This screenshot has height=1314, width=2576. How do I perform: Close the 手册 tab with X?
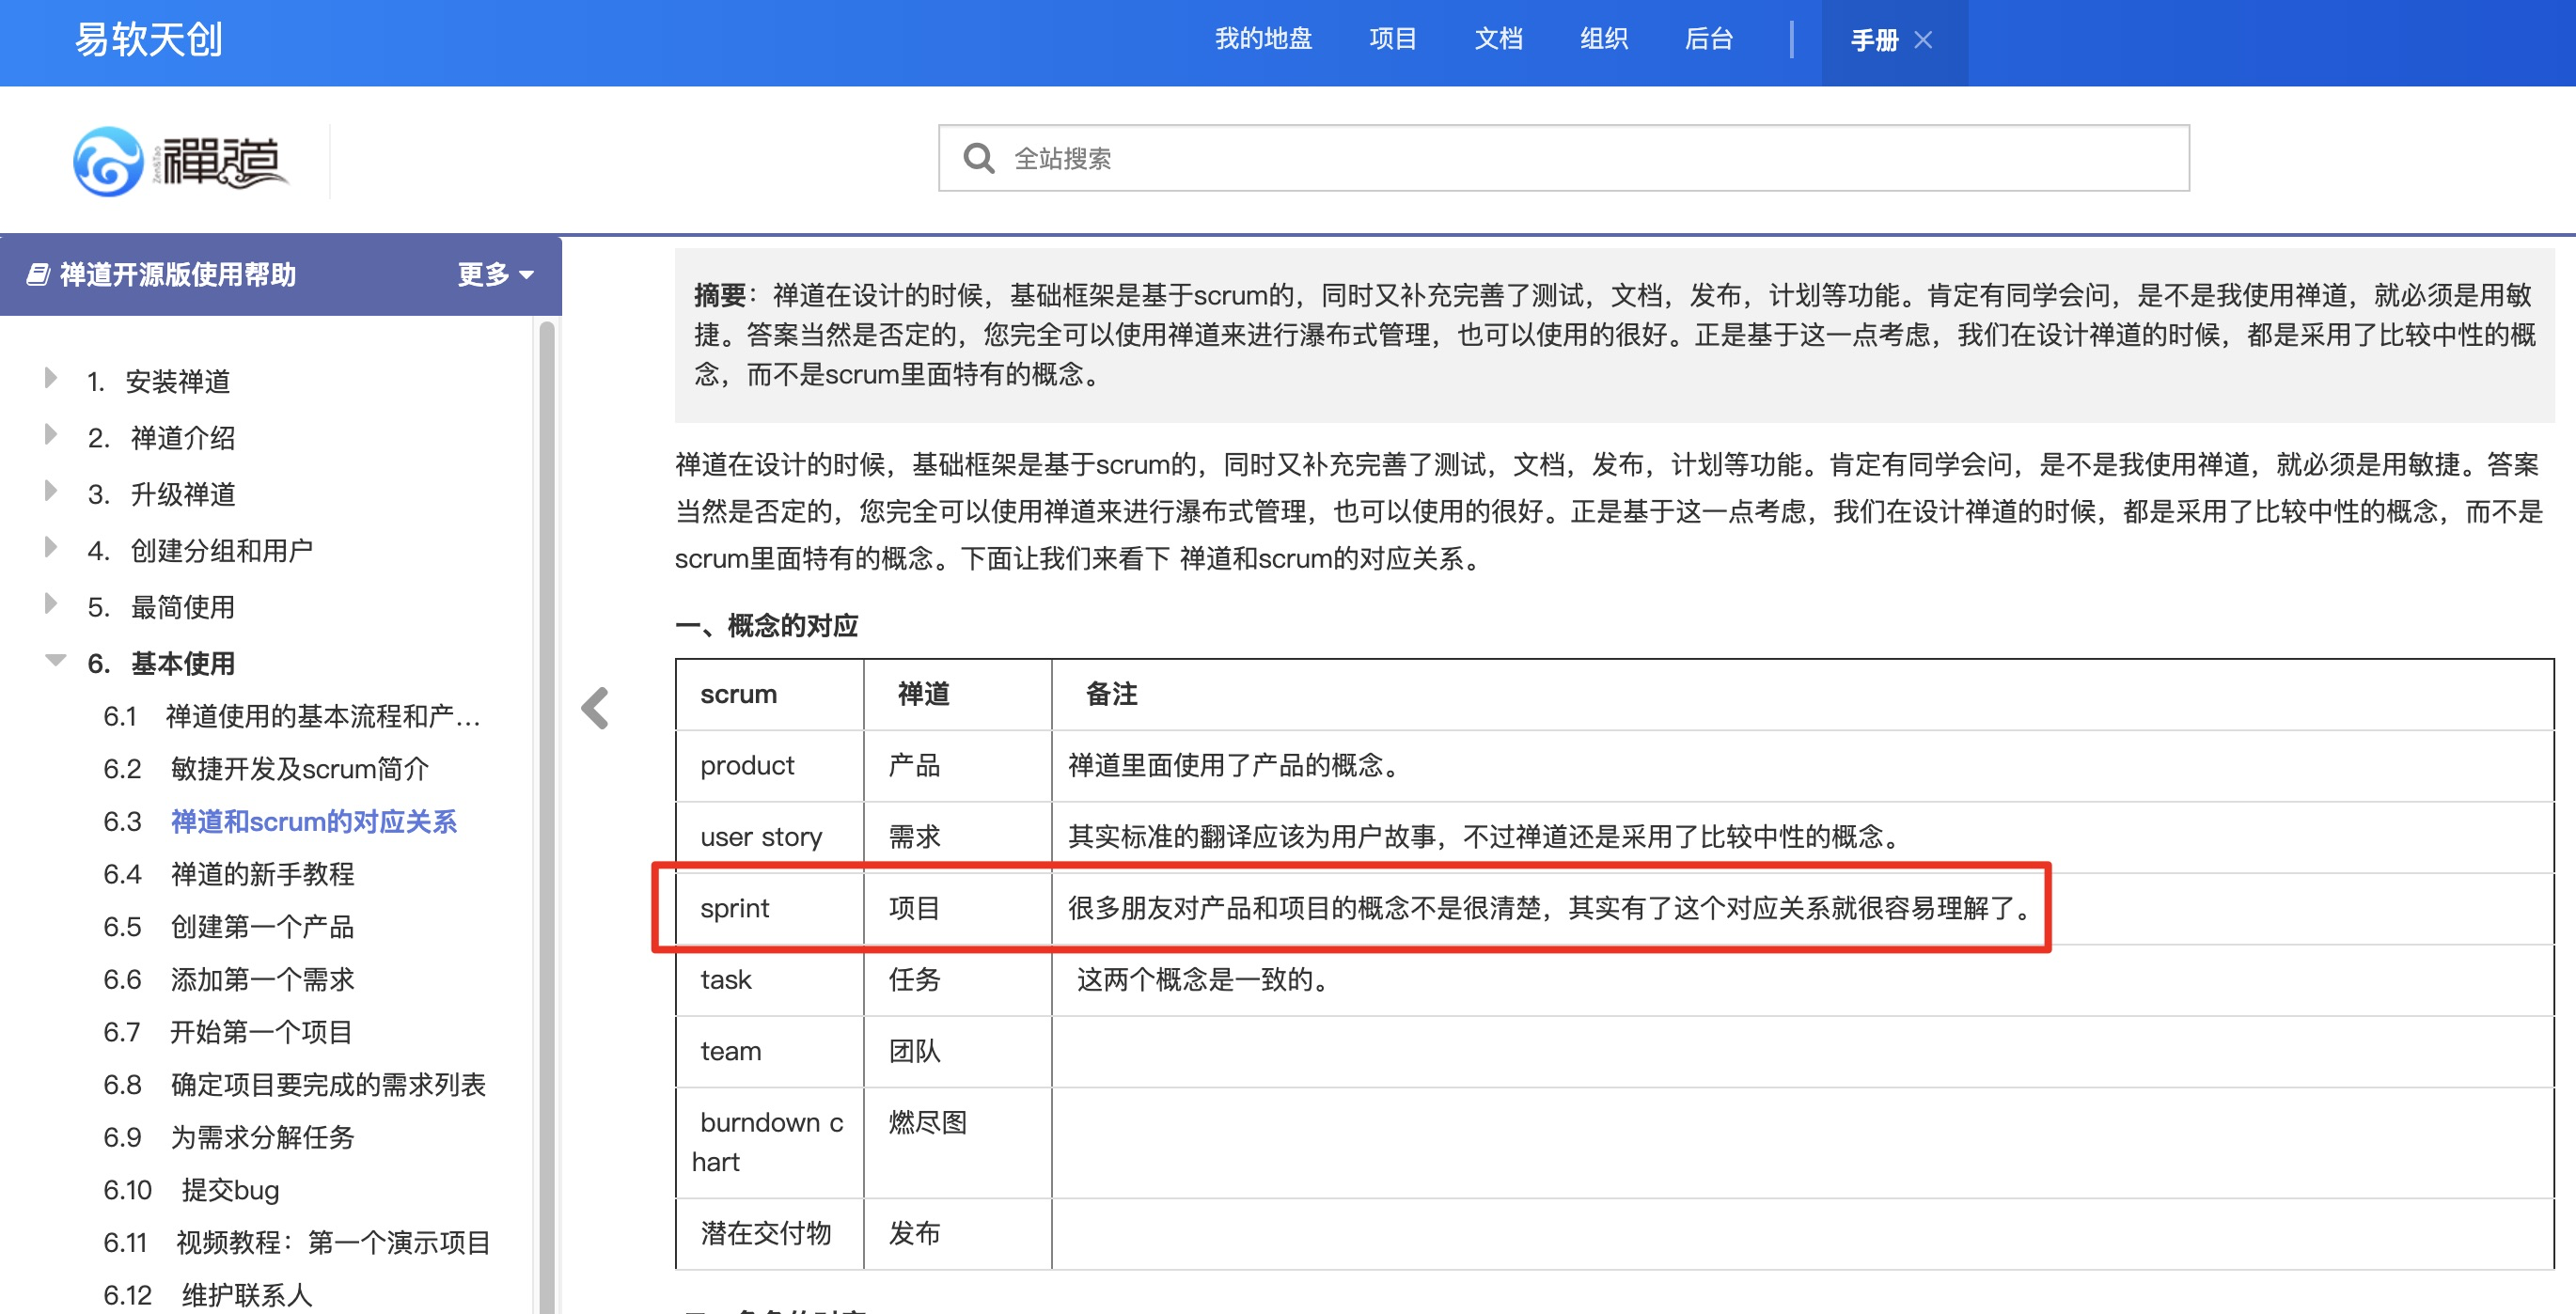coord(1922,40)
